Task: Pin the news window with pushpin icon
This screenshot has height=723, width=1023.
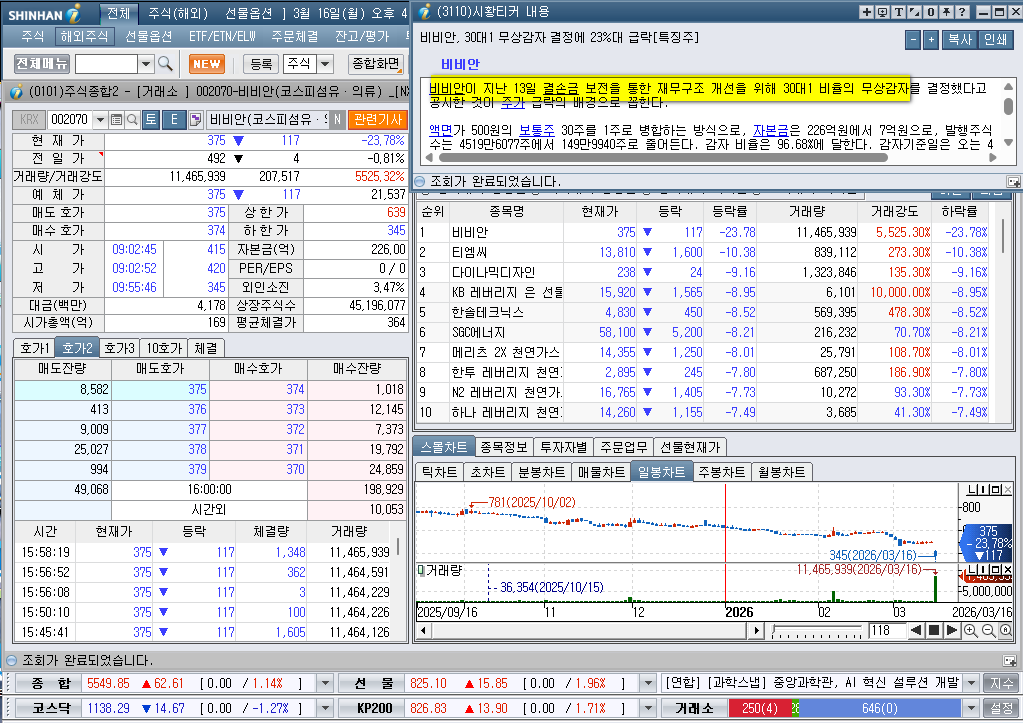Action: [x=946, y=12]
